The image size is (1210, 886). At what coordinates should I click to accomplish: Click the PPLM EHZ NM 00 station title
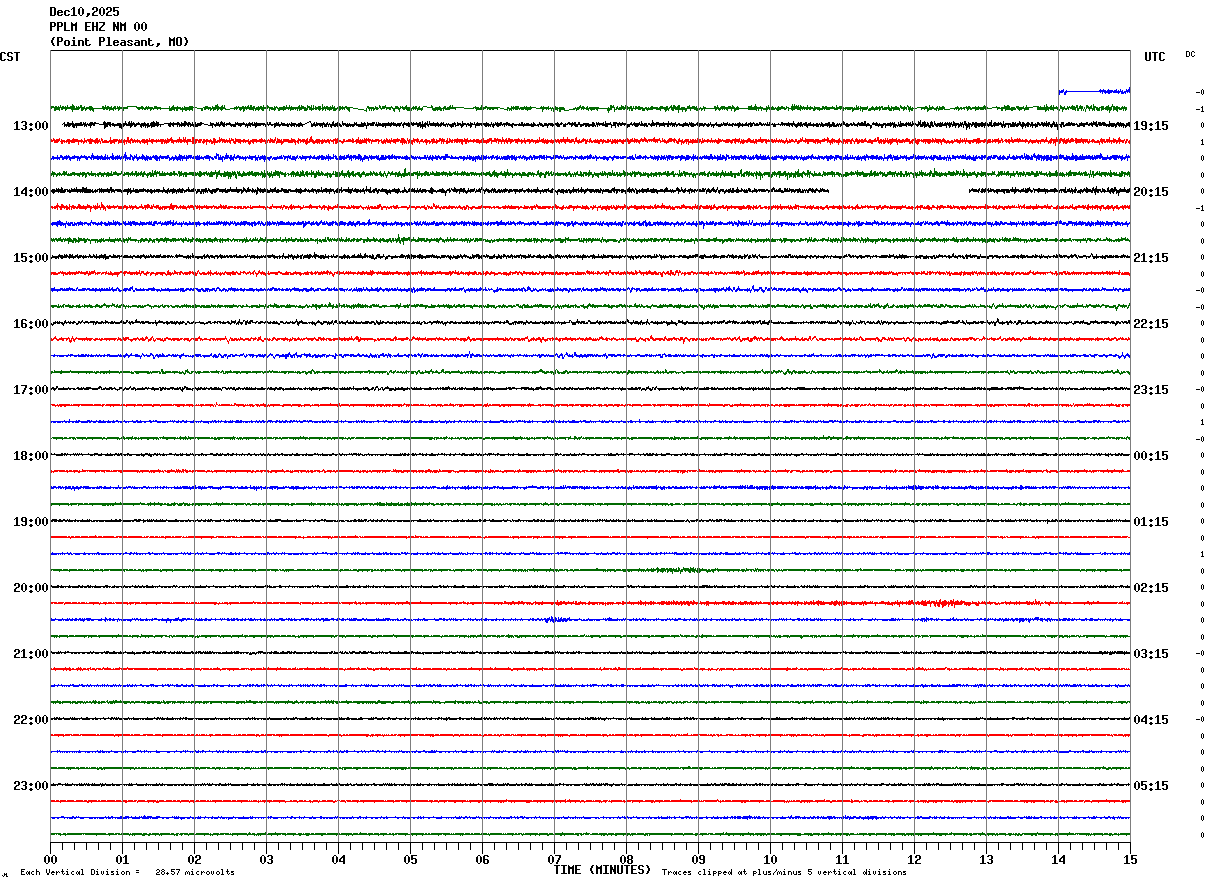coord(98,27)
